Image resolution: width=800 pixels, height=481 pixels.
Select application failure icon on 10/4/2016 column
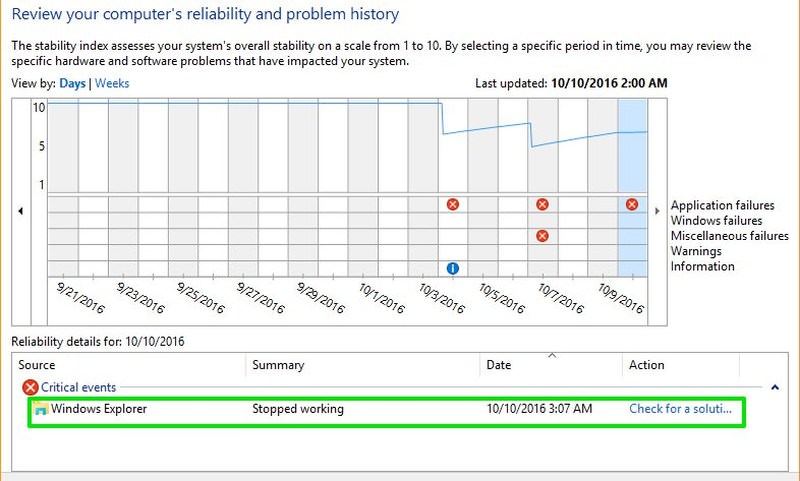pyautogui.click(x=453, y=205)
